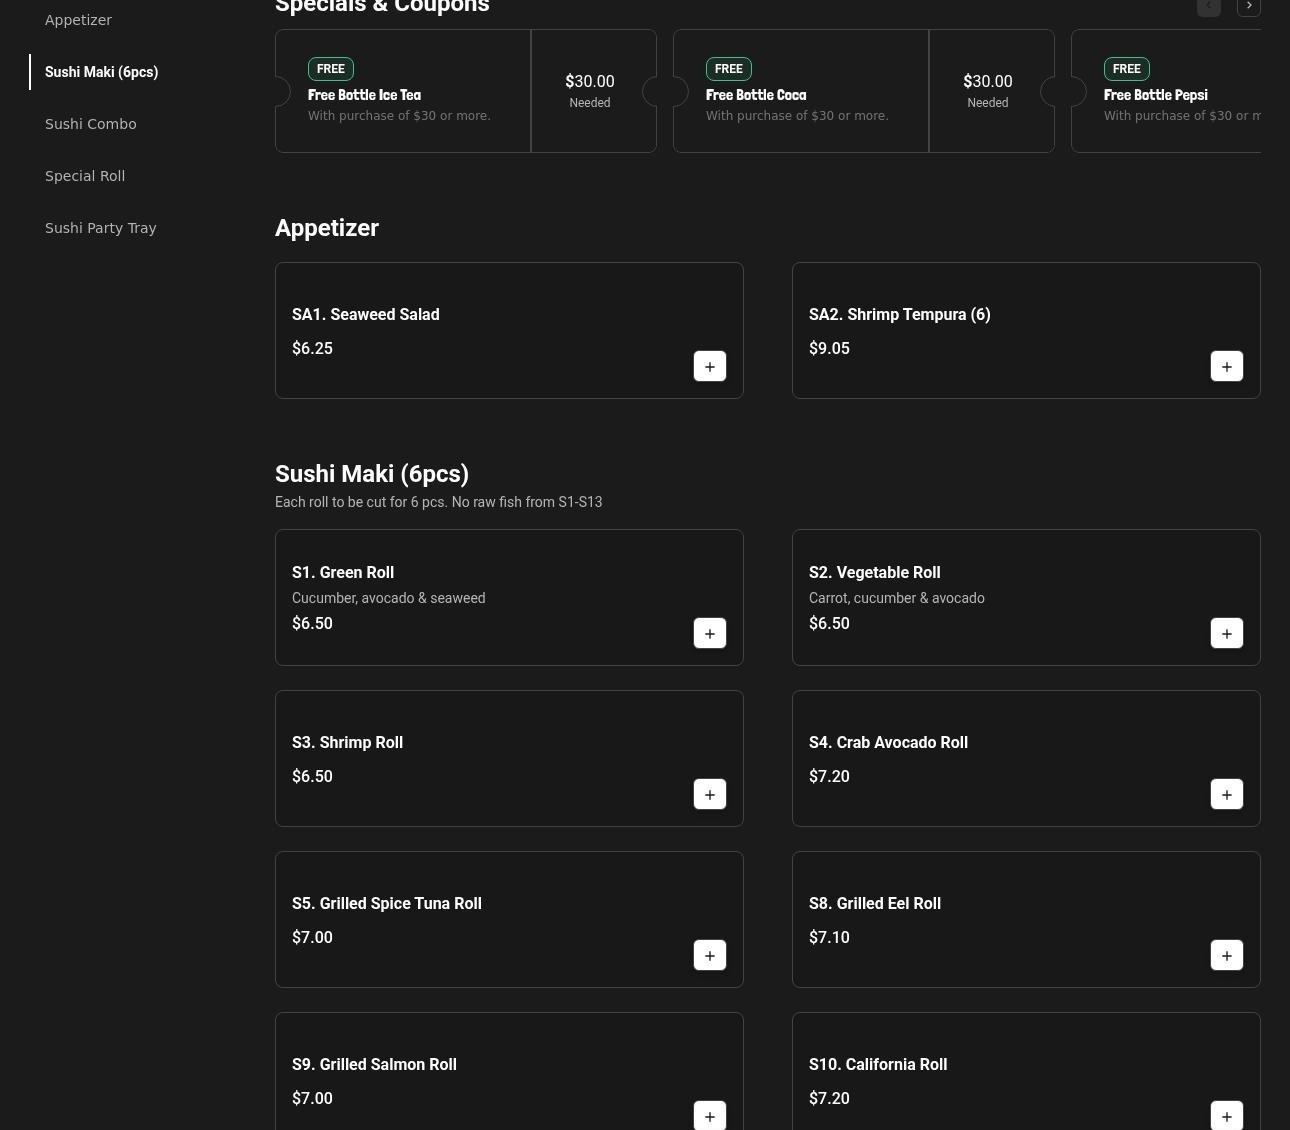
Task: Click the previous coupons arrow
Action: click(1208, 6)
